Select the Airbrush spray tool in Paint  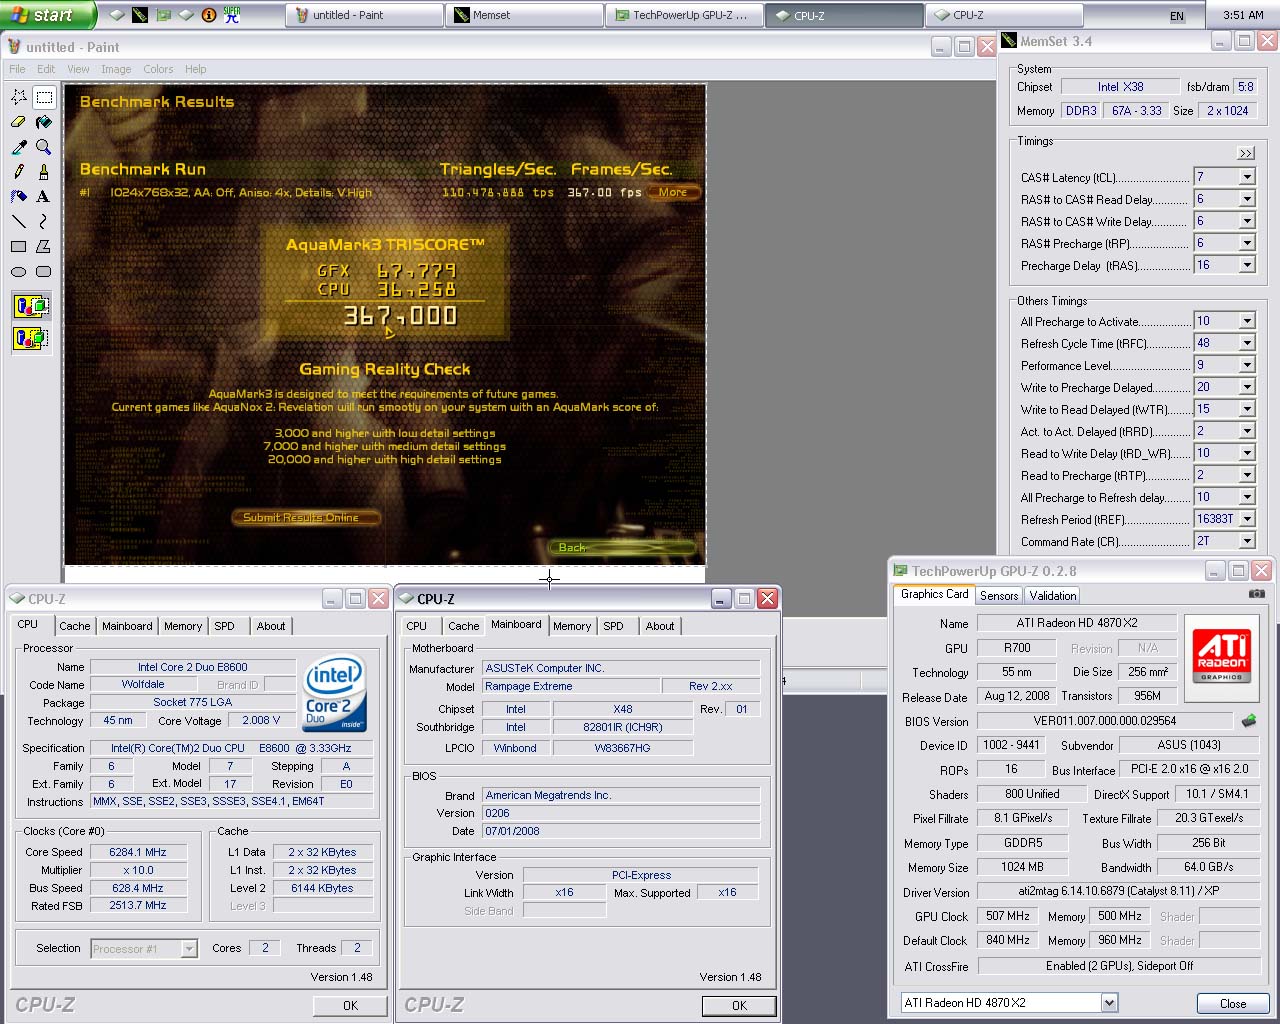[x=19, y=197]
